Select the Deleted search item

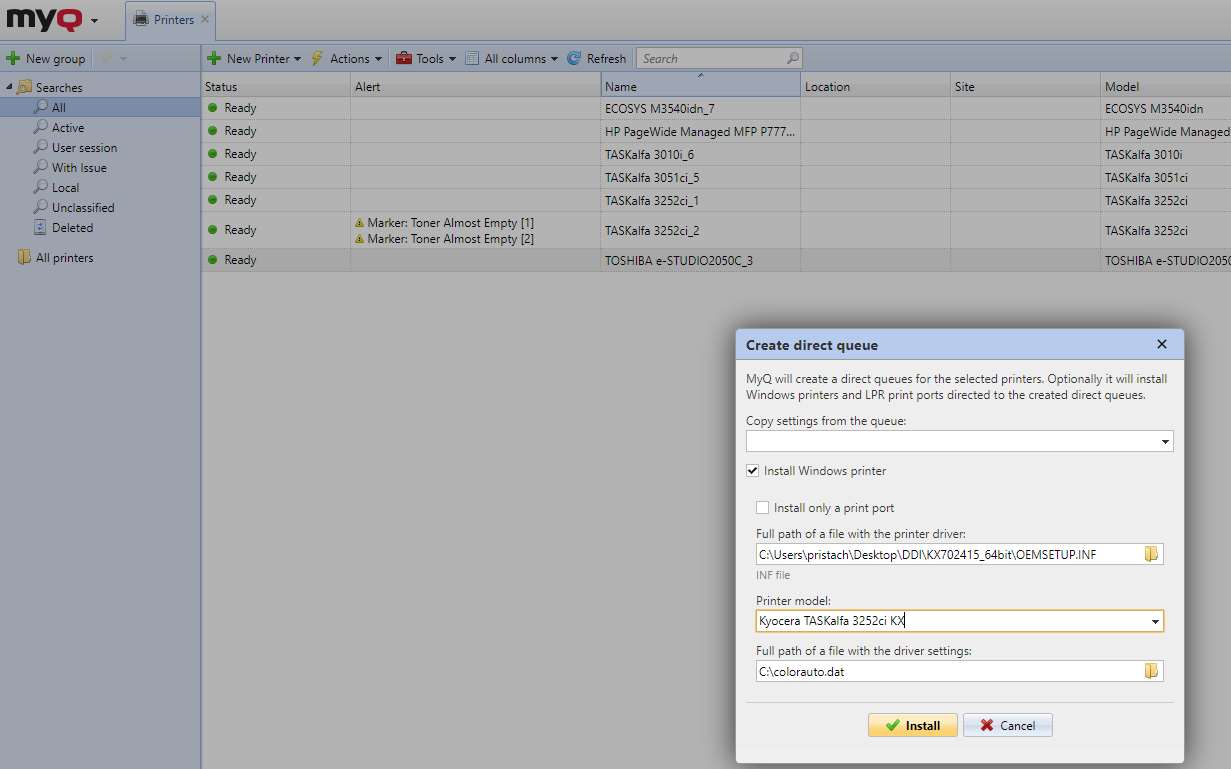[72, 228]
